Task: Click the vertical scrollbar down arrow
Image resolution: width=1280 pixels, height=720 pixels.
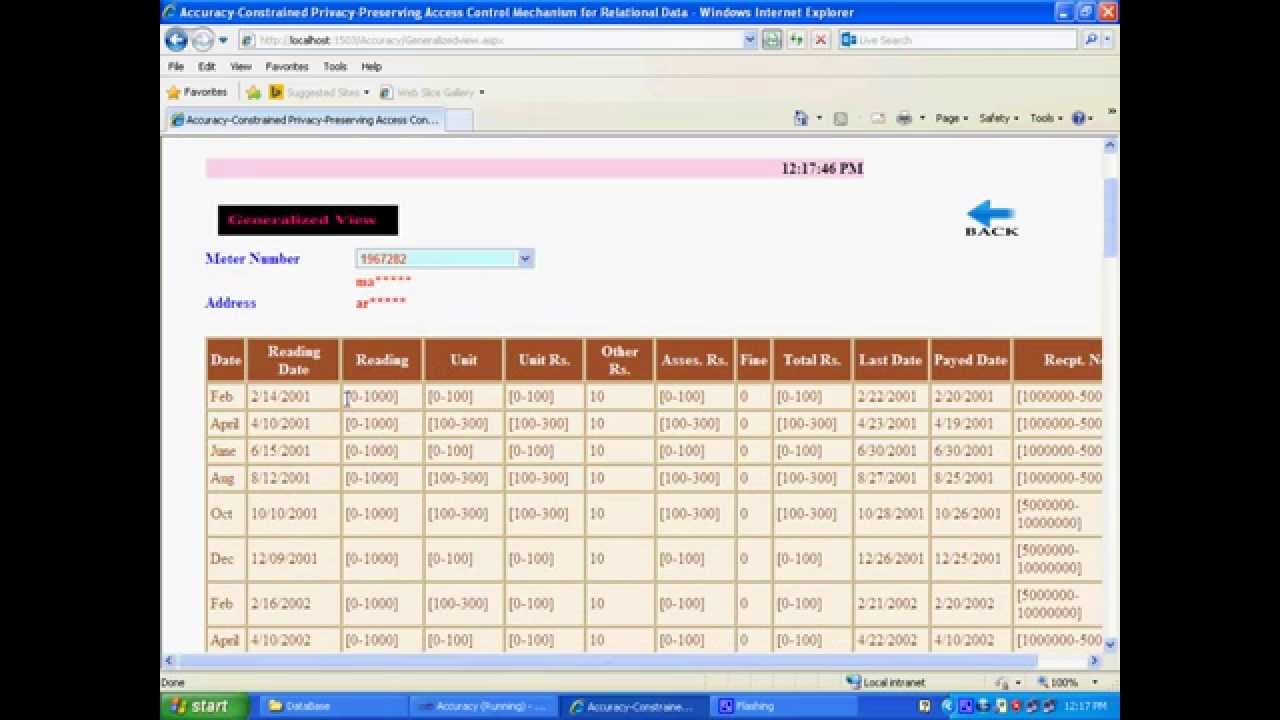Action: click(1110, 646)
